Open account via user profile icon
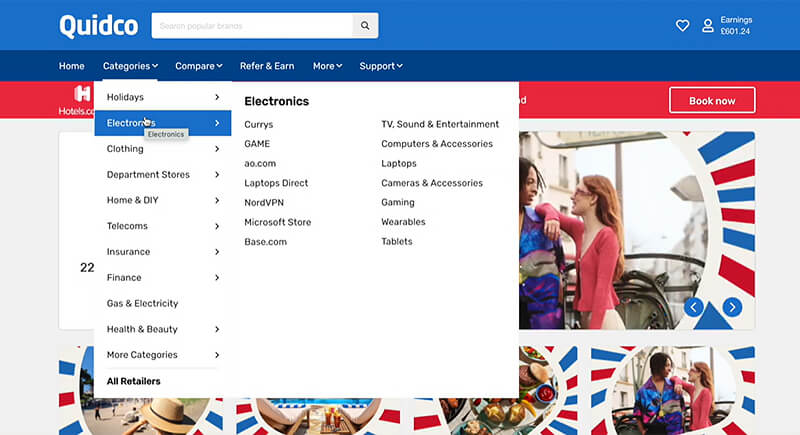This screenshot has width=800, height=435. [708, 25]
